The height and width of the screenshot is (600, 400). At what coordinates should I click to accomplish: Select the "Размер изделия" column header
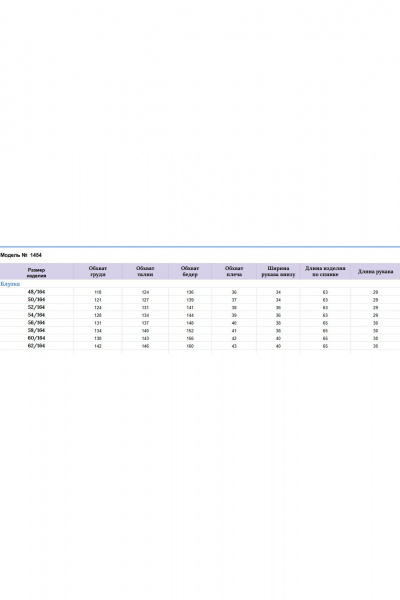pyautogui.click(x=36, y=272)
